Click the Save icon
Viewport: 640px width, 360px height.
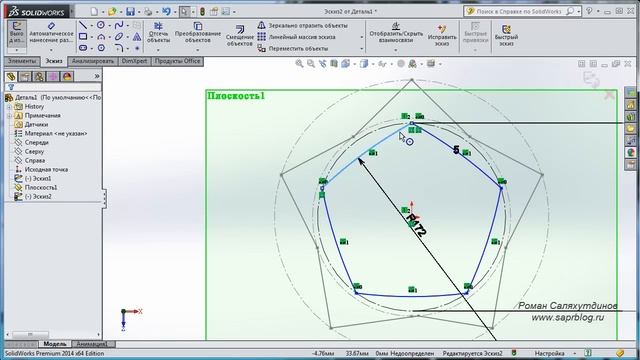[130, 11]
